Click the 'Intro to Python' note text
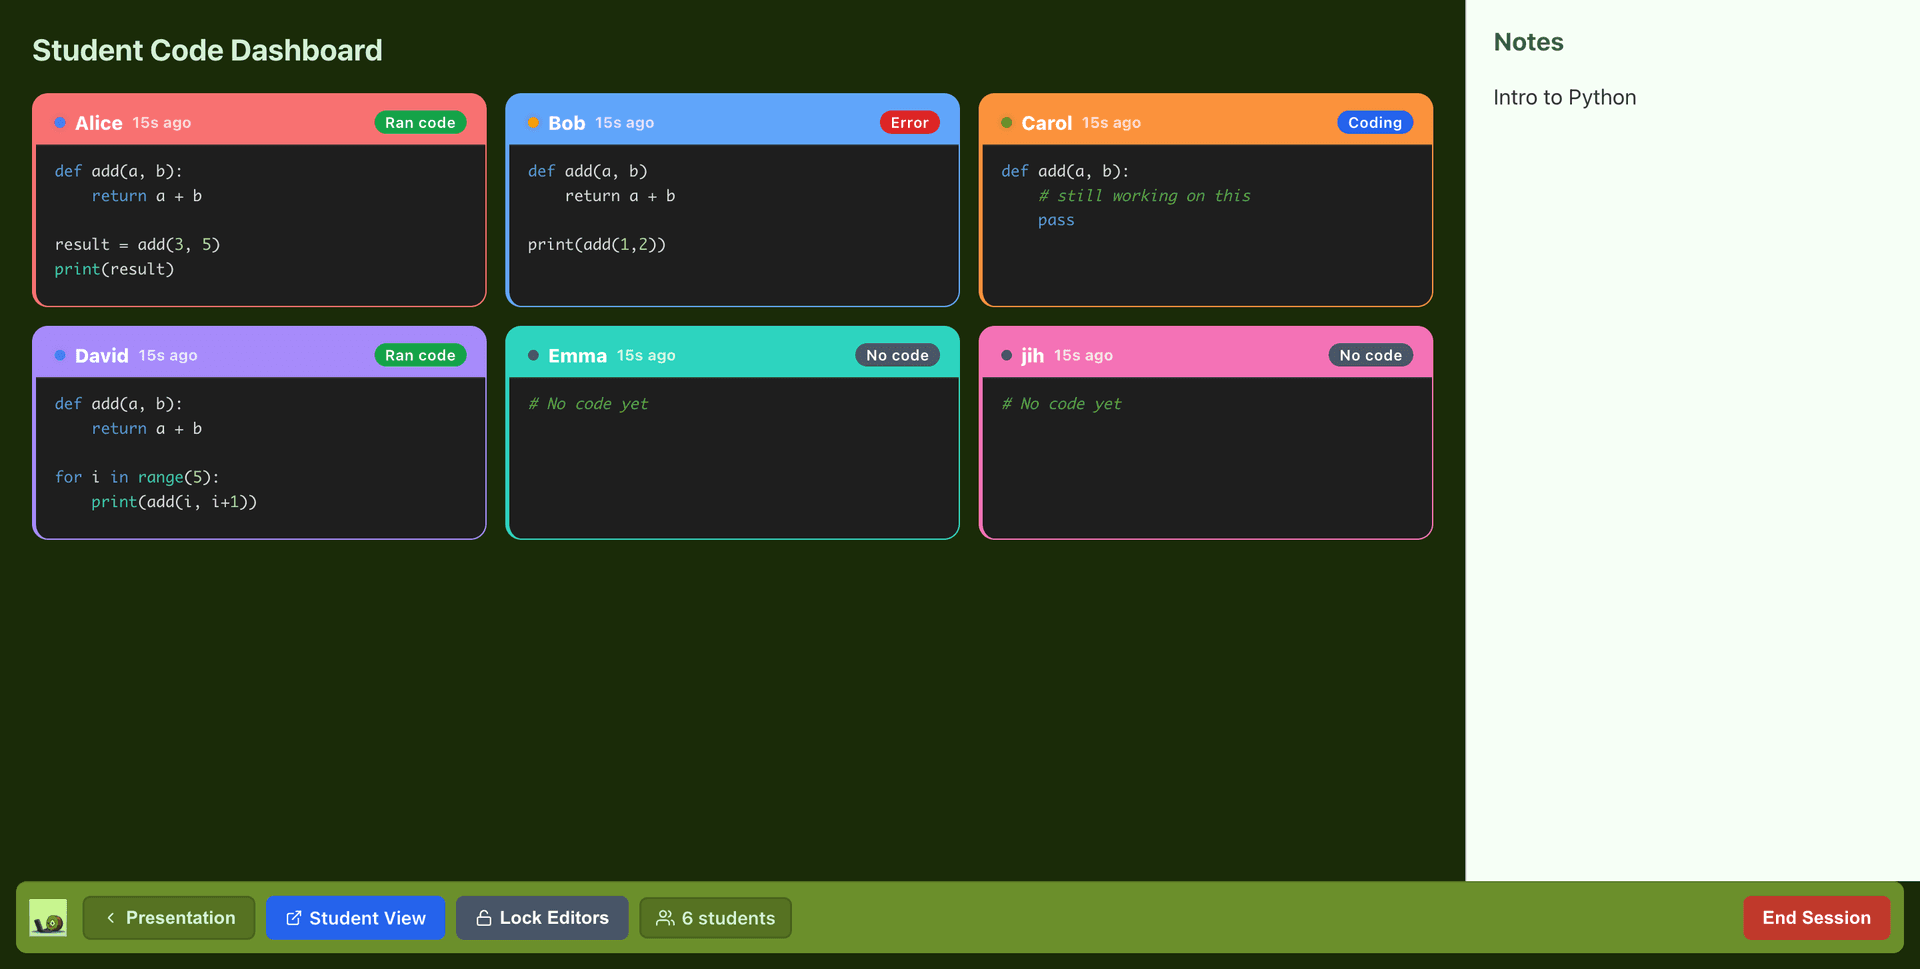This screenshot has height=969, width=1920. 1564,97
